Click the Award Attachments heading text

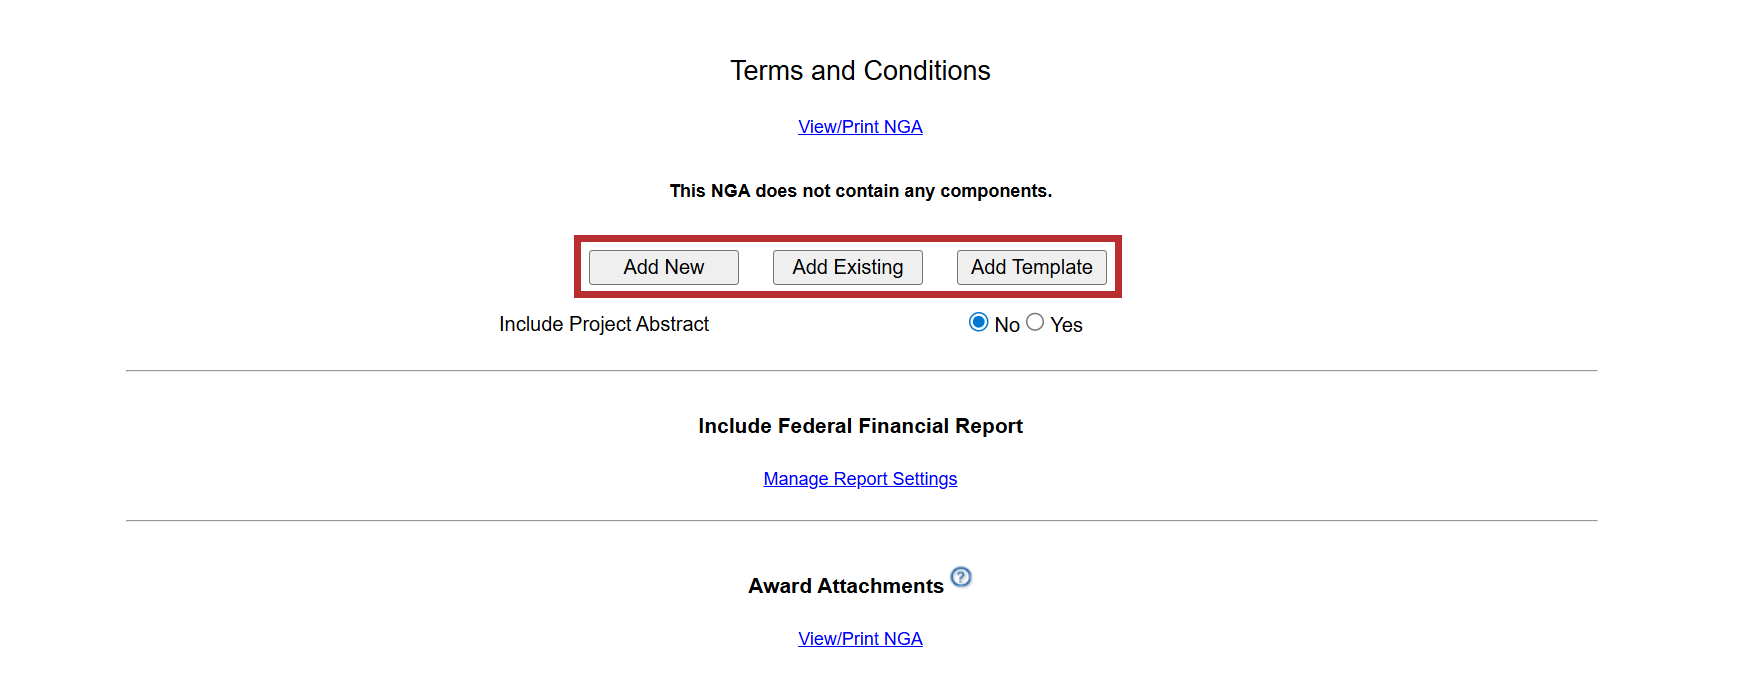point(846,586)
